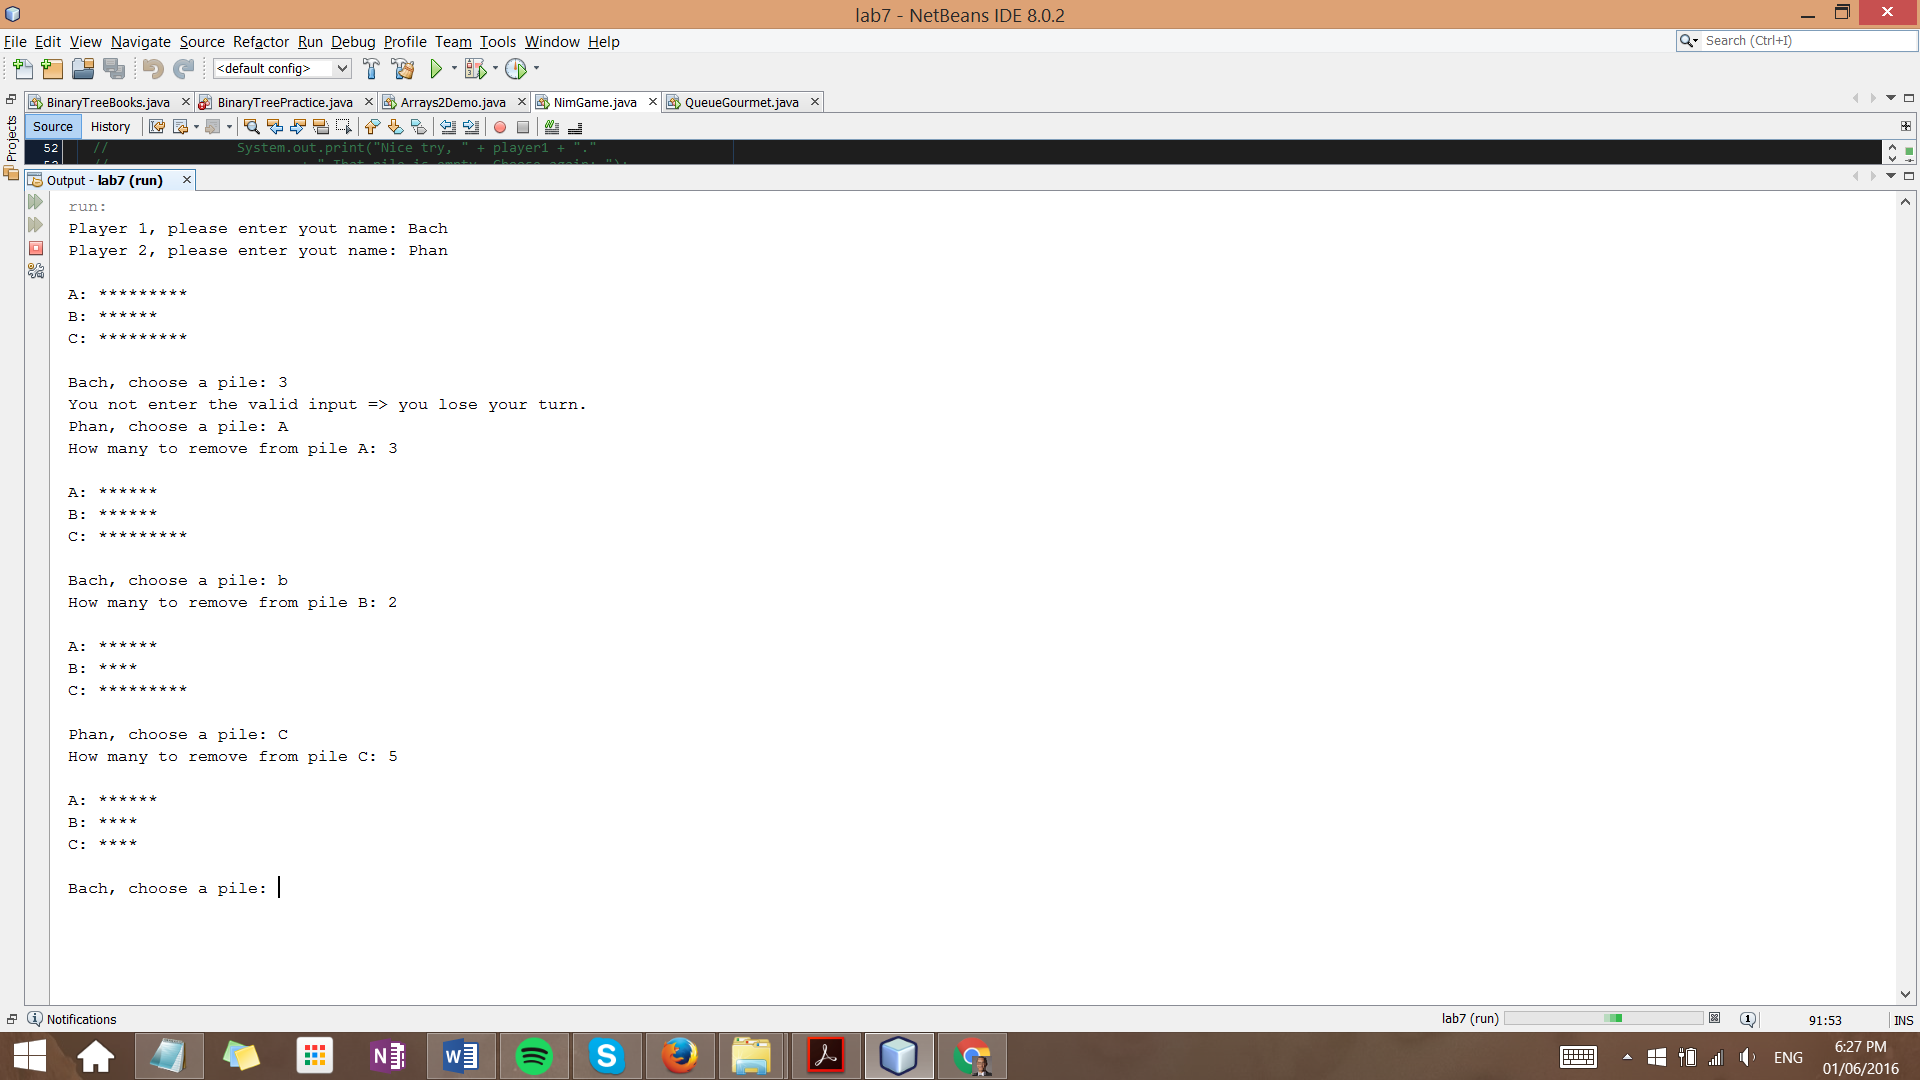Open the Refactor menu
Viewport: 1920px width, 1080px height.
point(260,42)
